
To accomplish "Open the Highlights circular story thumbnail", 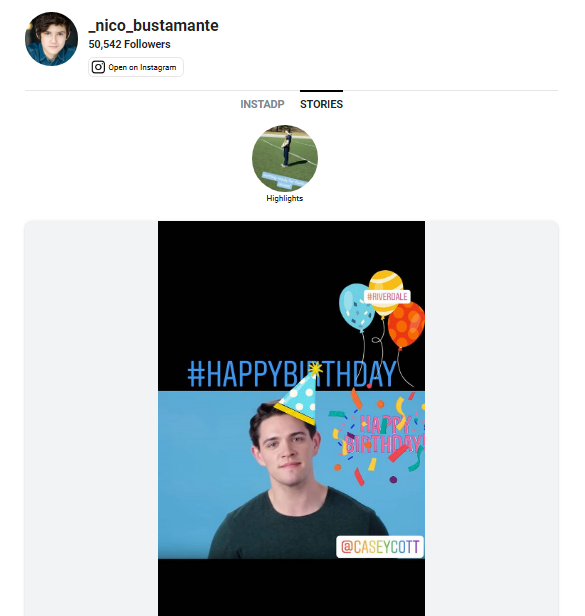I will 285,158.
